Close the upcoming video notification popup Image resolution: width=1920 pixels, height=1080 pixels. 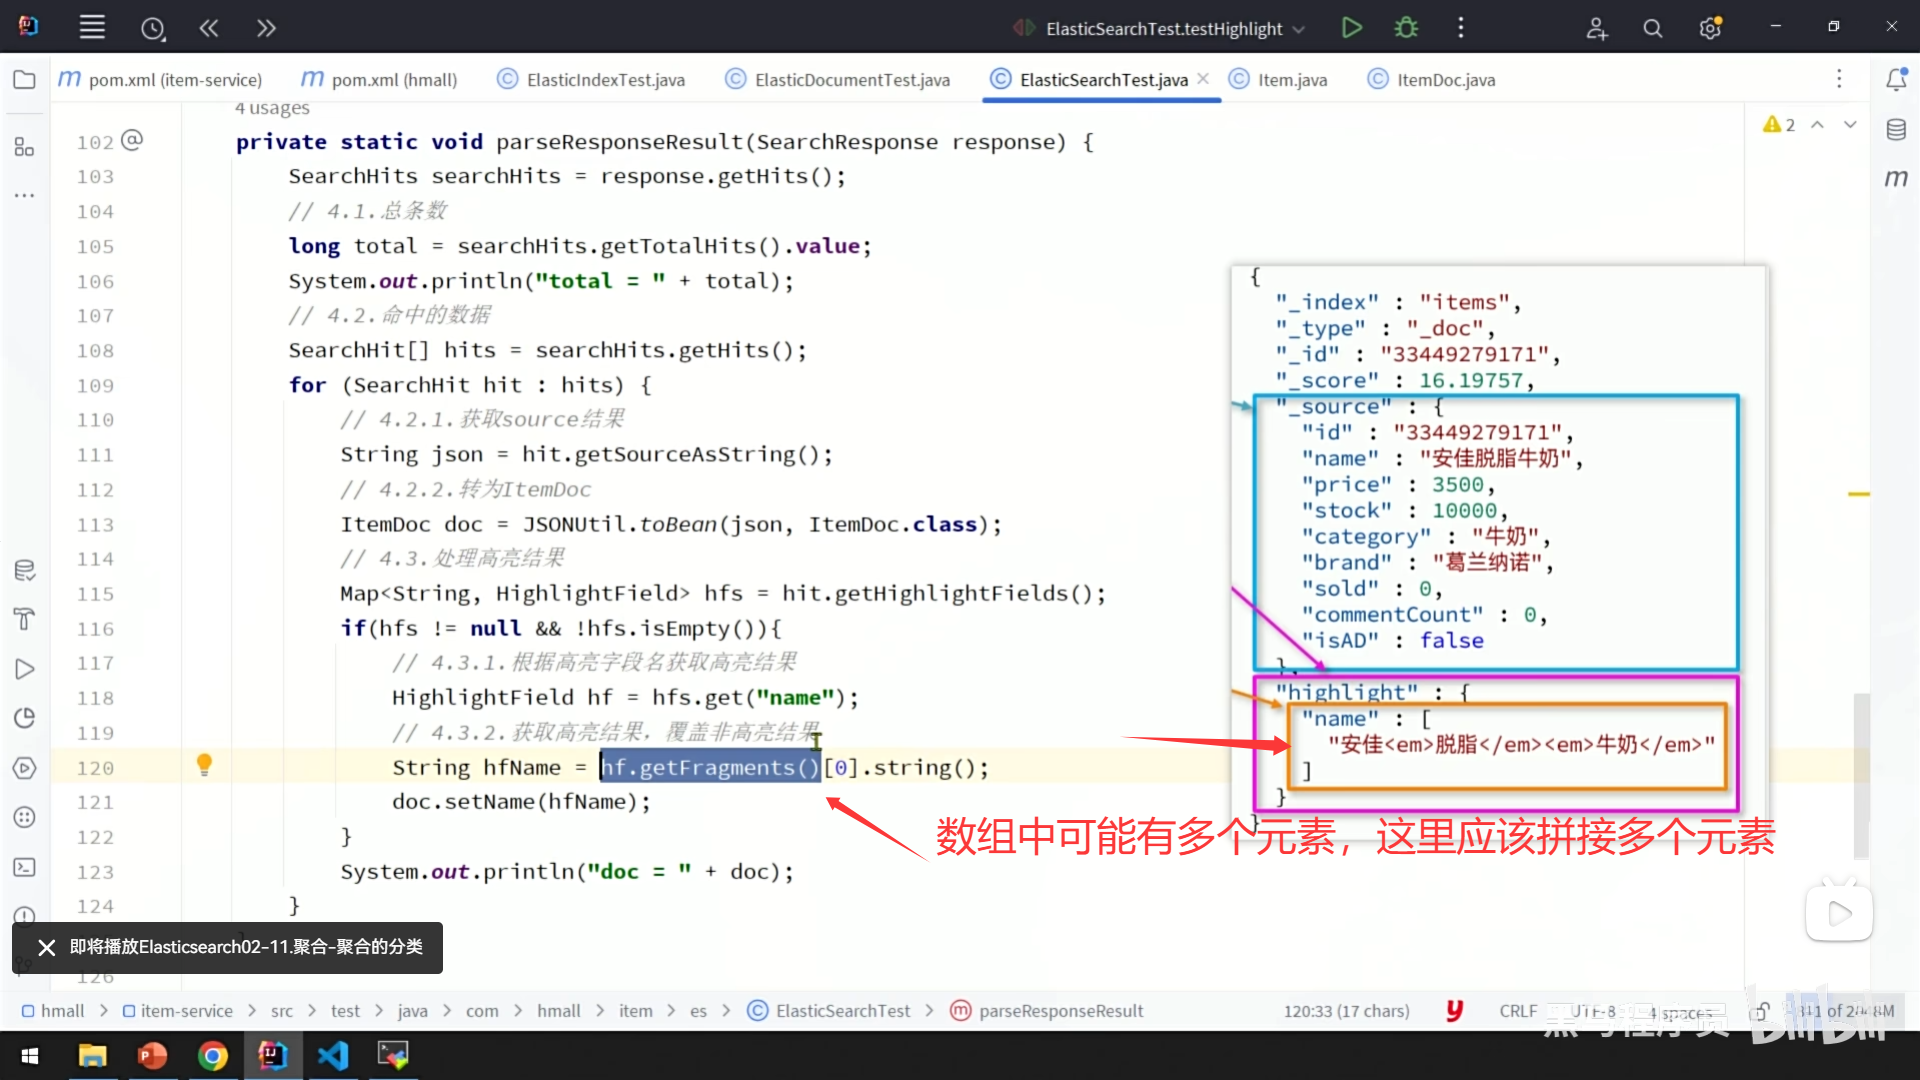coord(46,947)
